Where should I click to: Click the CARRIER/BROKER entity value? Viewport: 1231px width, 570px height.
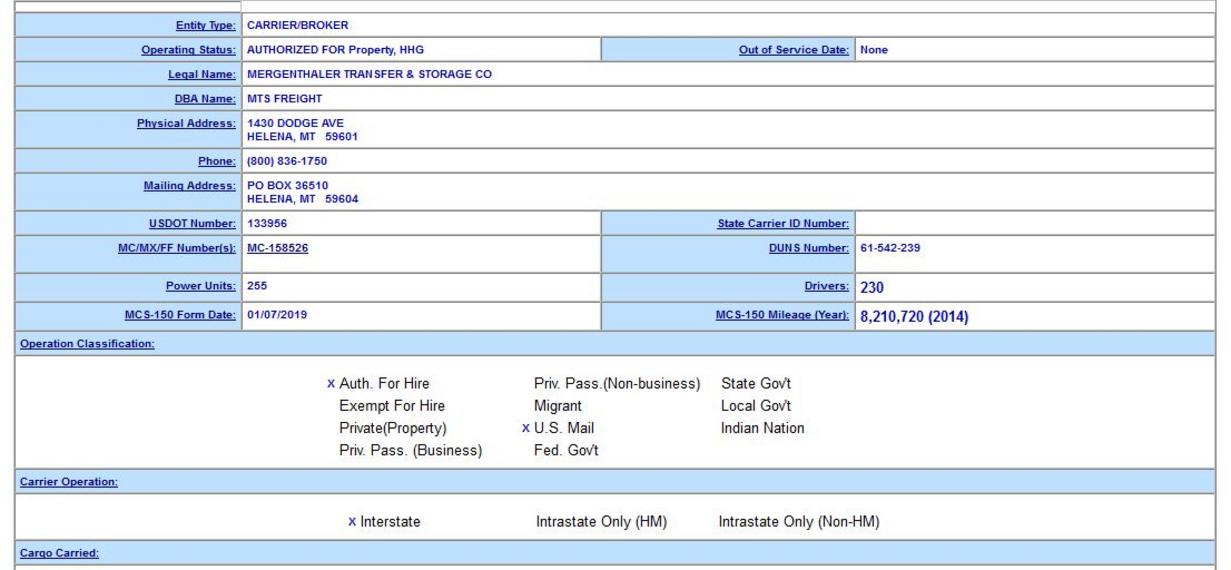pos(297,25)
